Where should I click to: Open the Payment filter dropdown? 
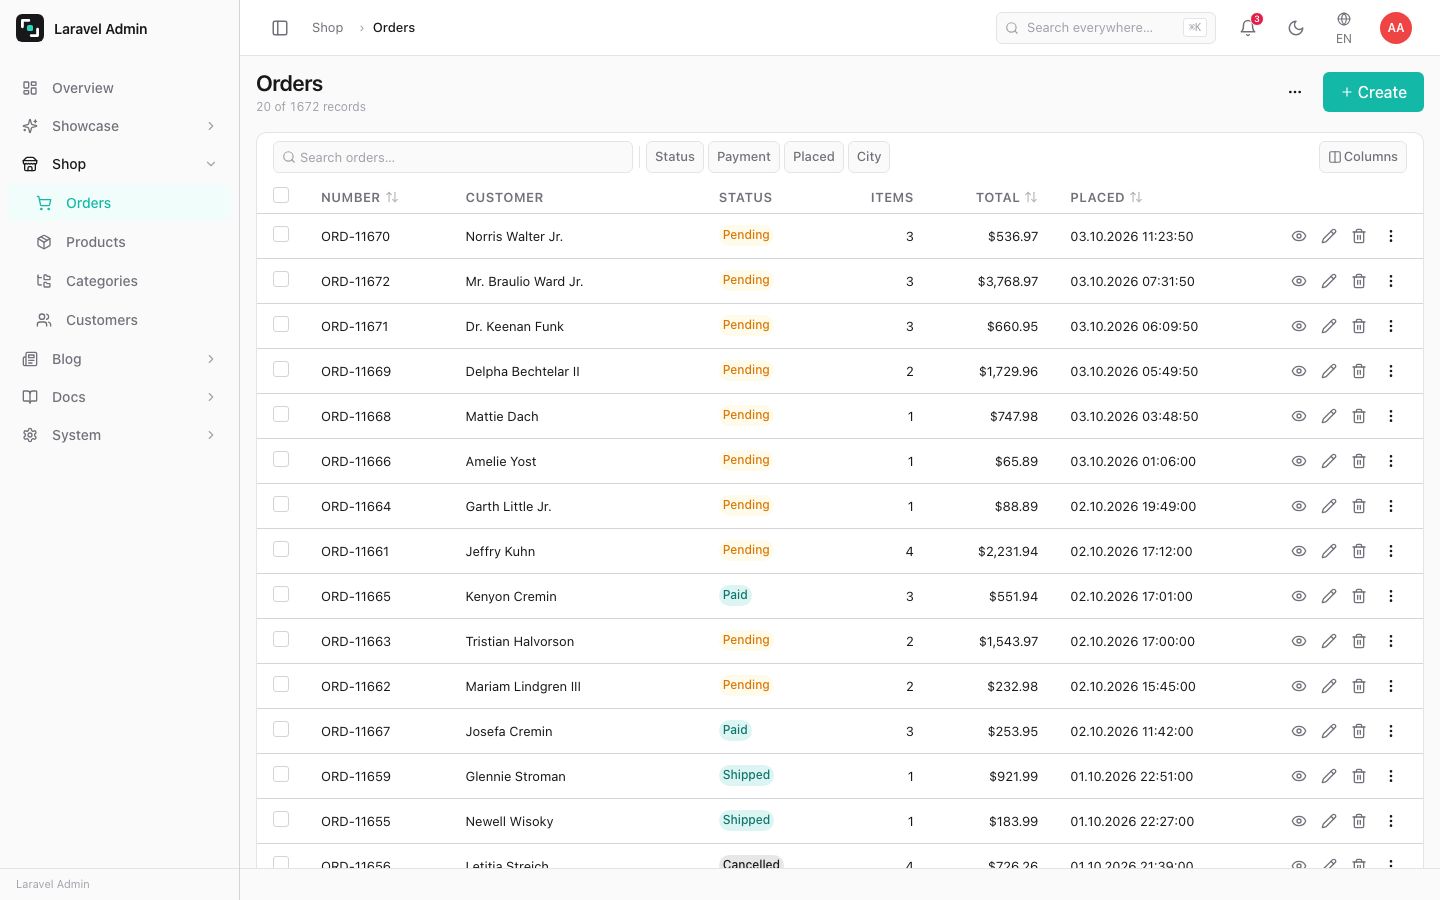[x=744, y=157]
